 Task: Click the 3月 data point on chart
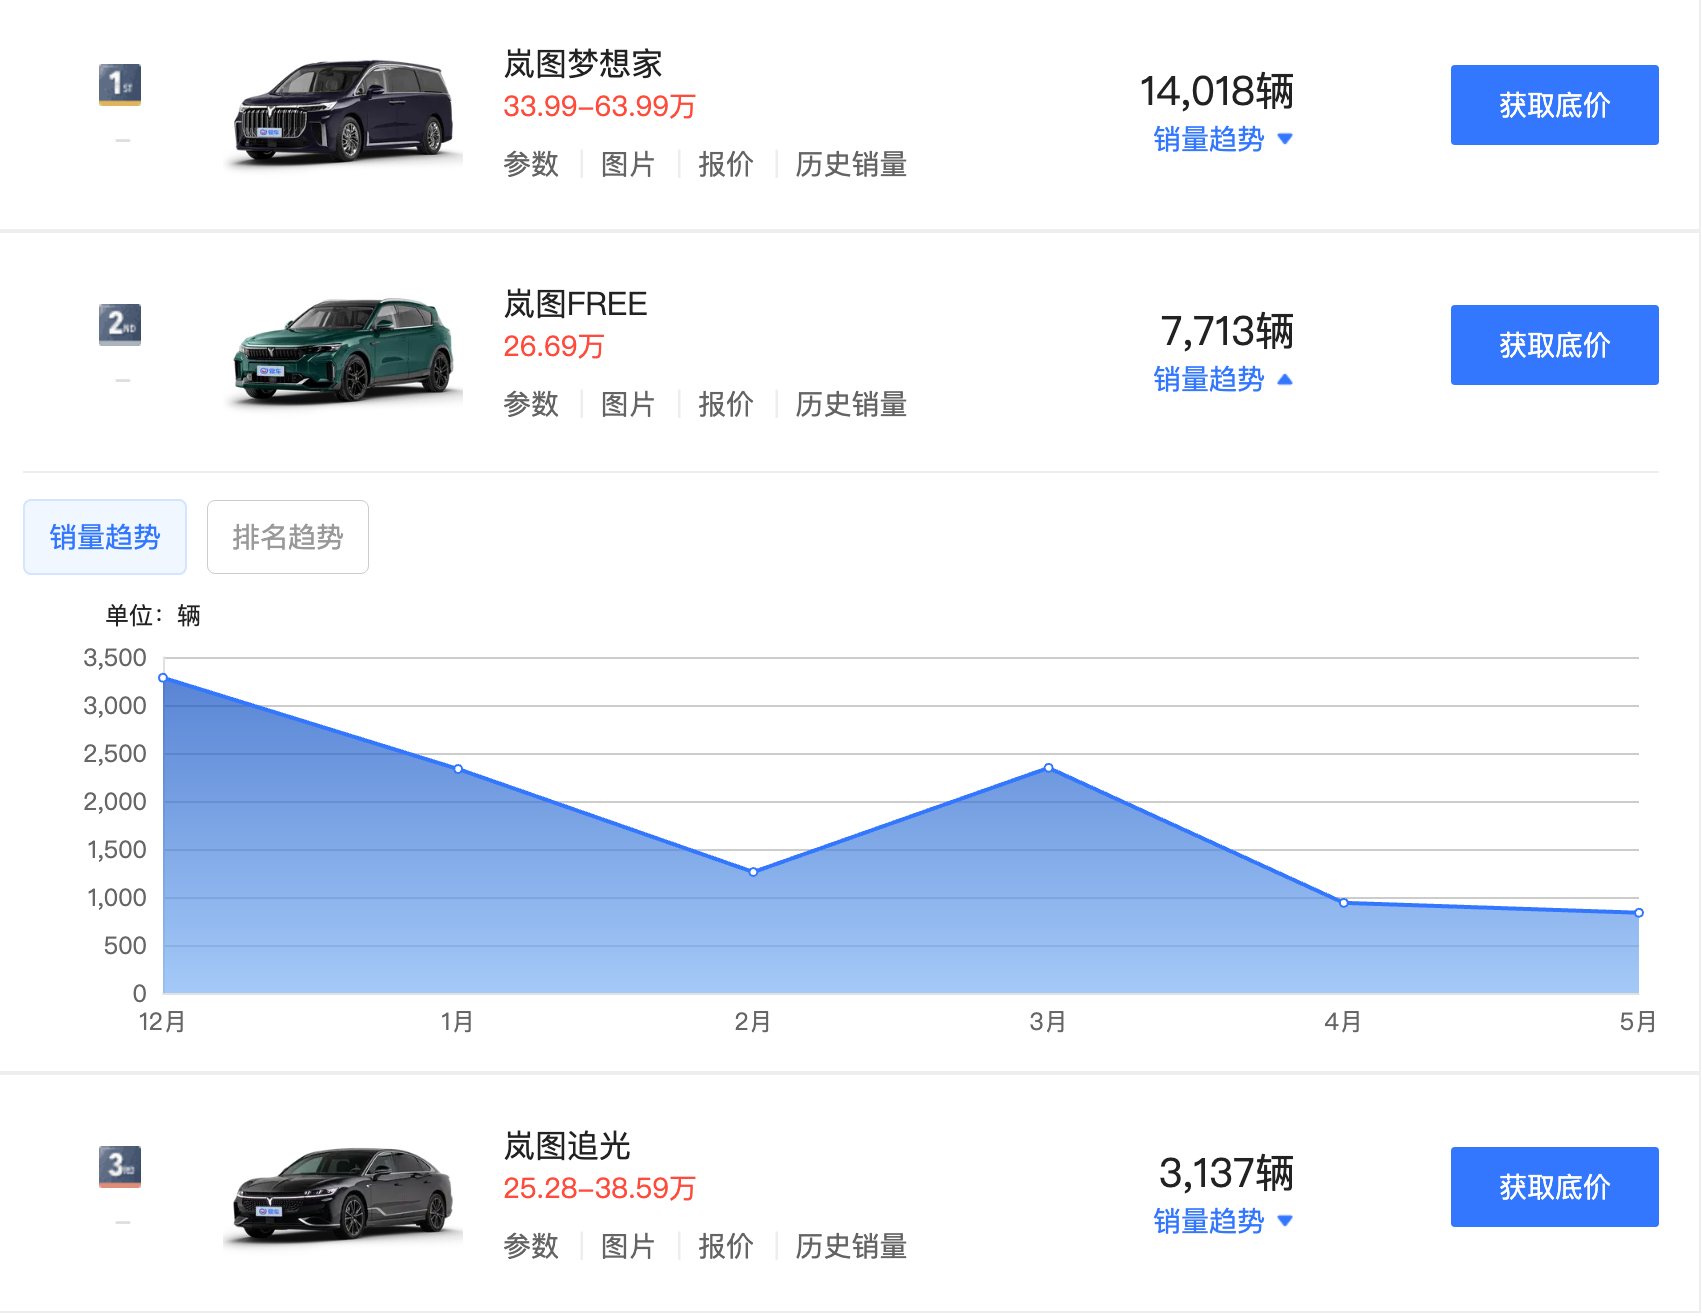click(1048, 768)
